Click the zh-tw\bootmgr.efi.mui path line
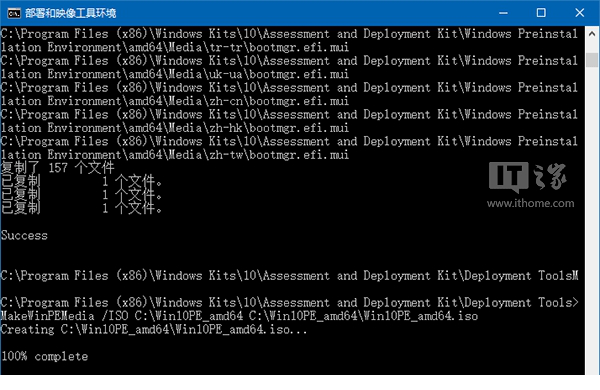This screenshot has height=390, width=600. 175,155
